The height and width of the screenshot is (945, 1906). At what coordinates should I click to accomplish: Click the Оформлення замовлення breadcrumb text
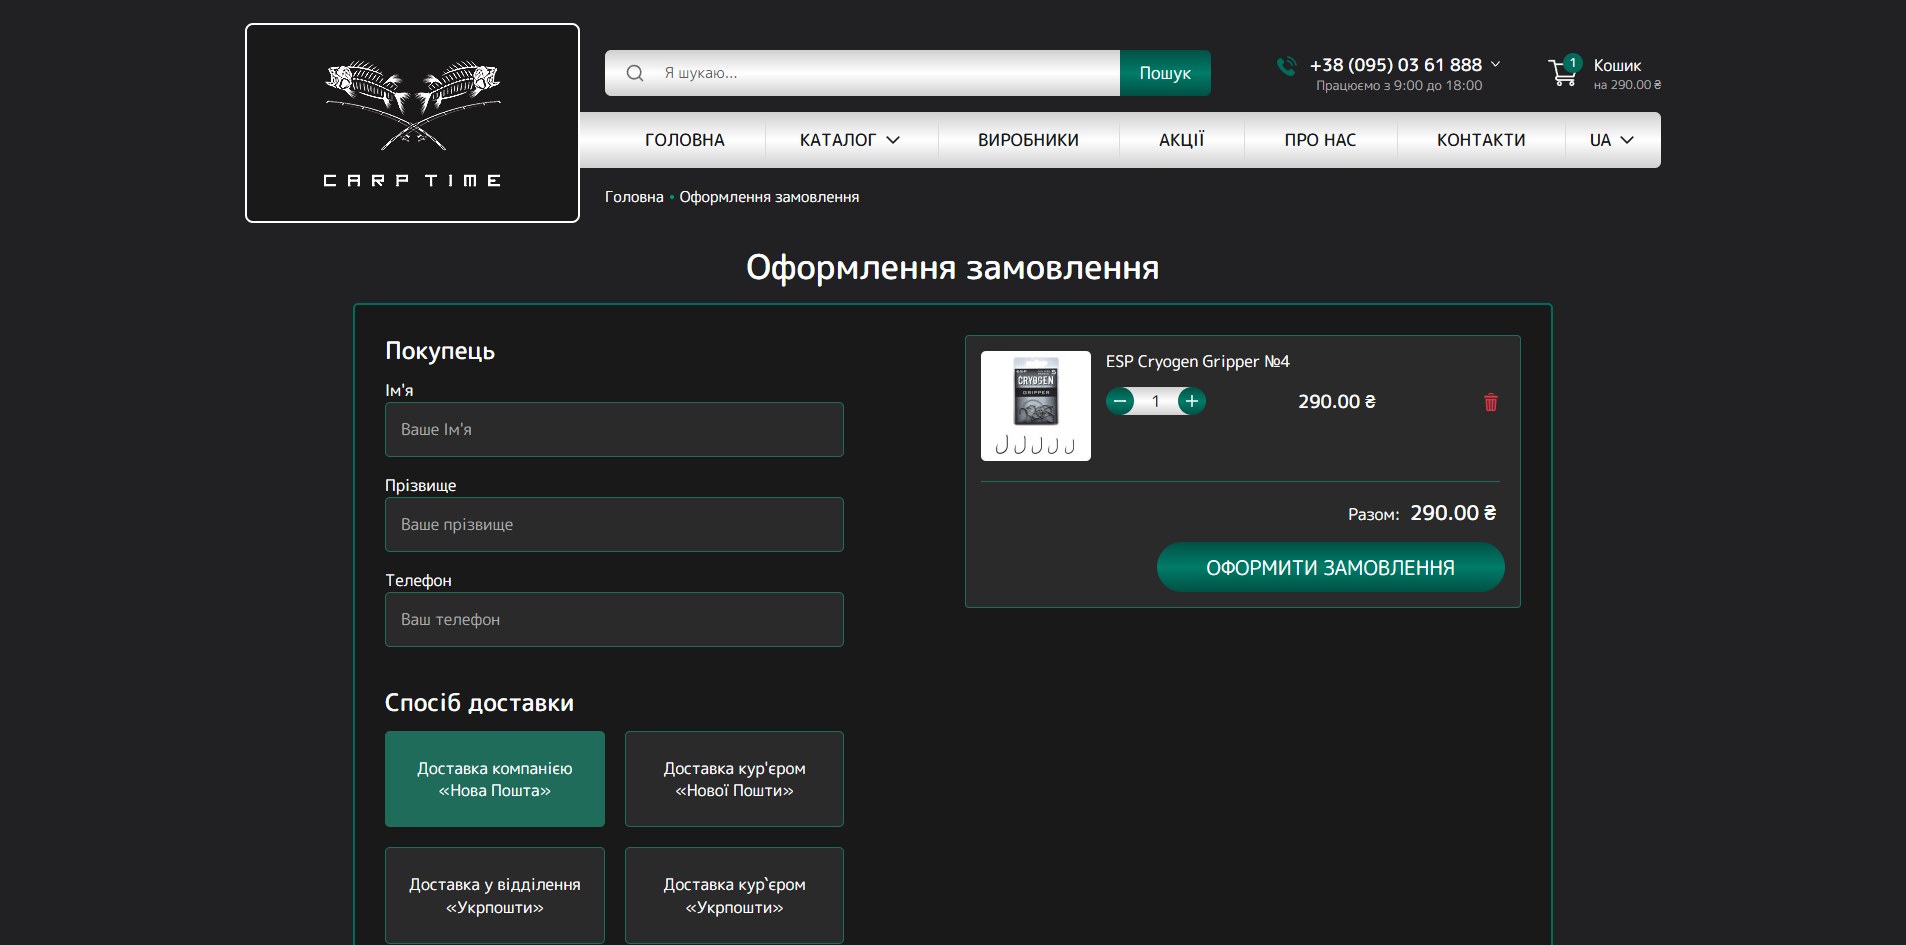(x=769, y=197)
